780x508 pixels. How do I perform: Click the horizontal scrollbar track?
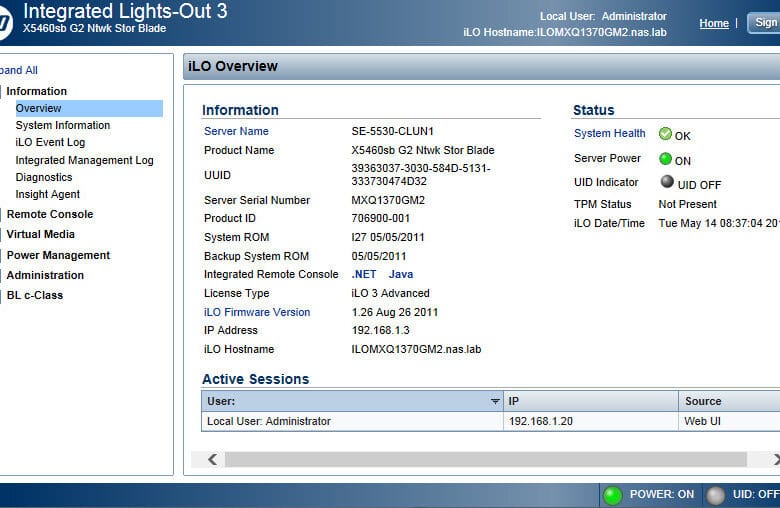(486, 459)
